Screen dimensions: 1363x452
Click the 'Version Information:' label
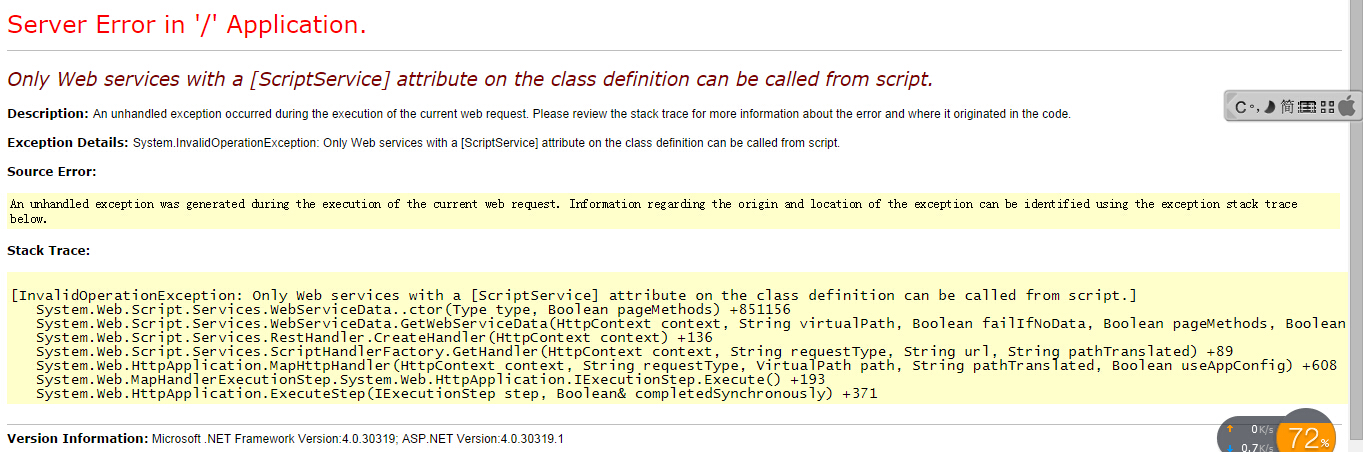(x=77, y=438)
